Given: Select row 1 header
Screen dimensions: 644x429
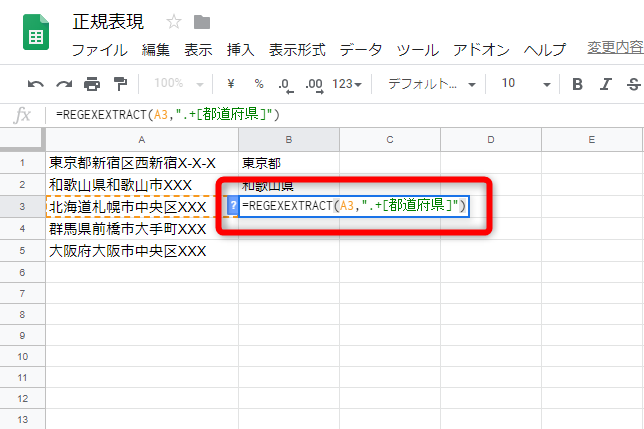Looking at the screenshot, I should (x=23, y=163).
